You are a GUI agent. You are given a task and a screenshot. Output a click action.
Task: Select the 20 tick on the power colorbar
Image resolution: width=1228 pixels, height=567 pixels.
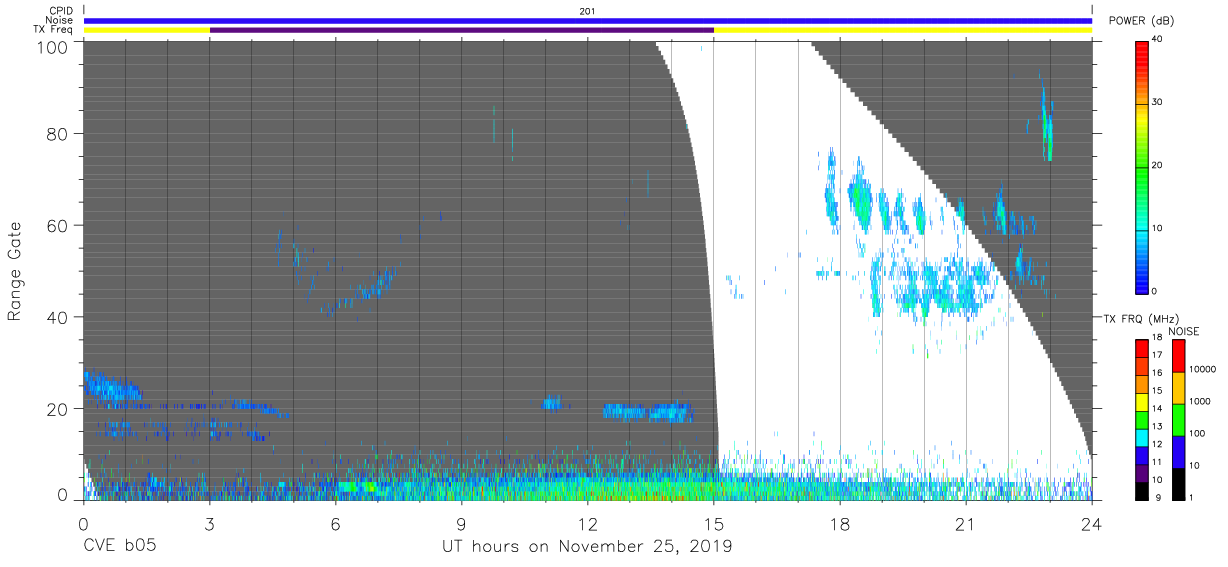click(x=1158, y=165)
